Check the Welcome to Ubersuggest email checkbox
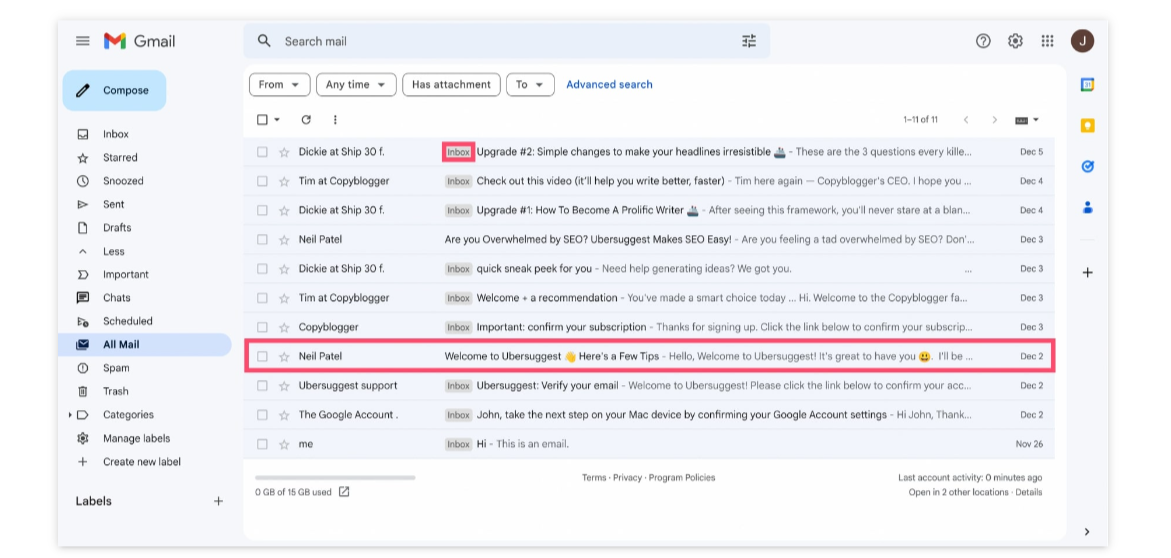The height and width of the screenshot is (558, 1171). point(262,356)
